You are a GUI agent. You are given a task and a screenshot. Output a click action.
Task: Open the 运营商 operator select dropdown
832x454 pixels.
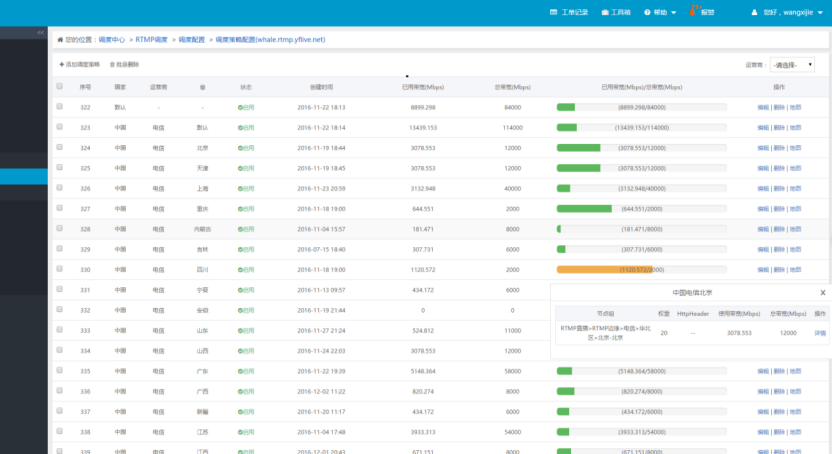pos(792,65)
